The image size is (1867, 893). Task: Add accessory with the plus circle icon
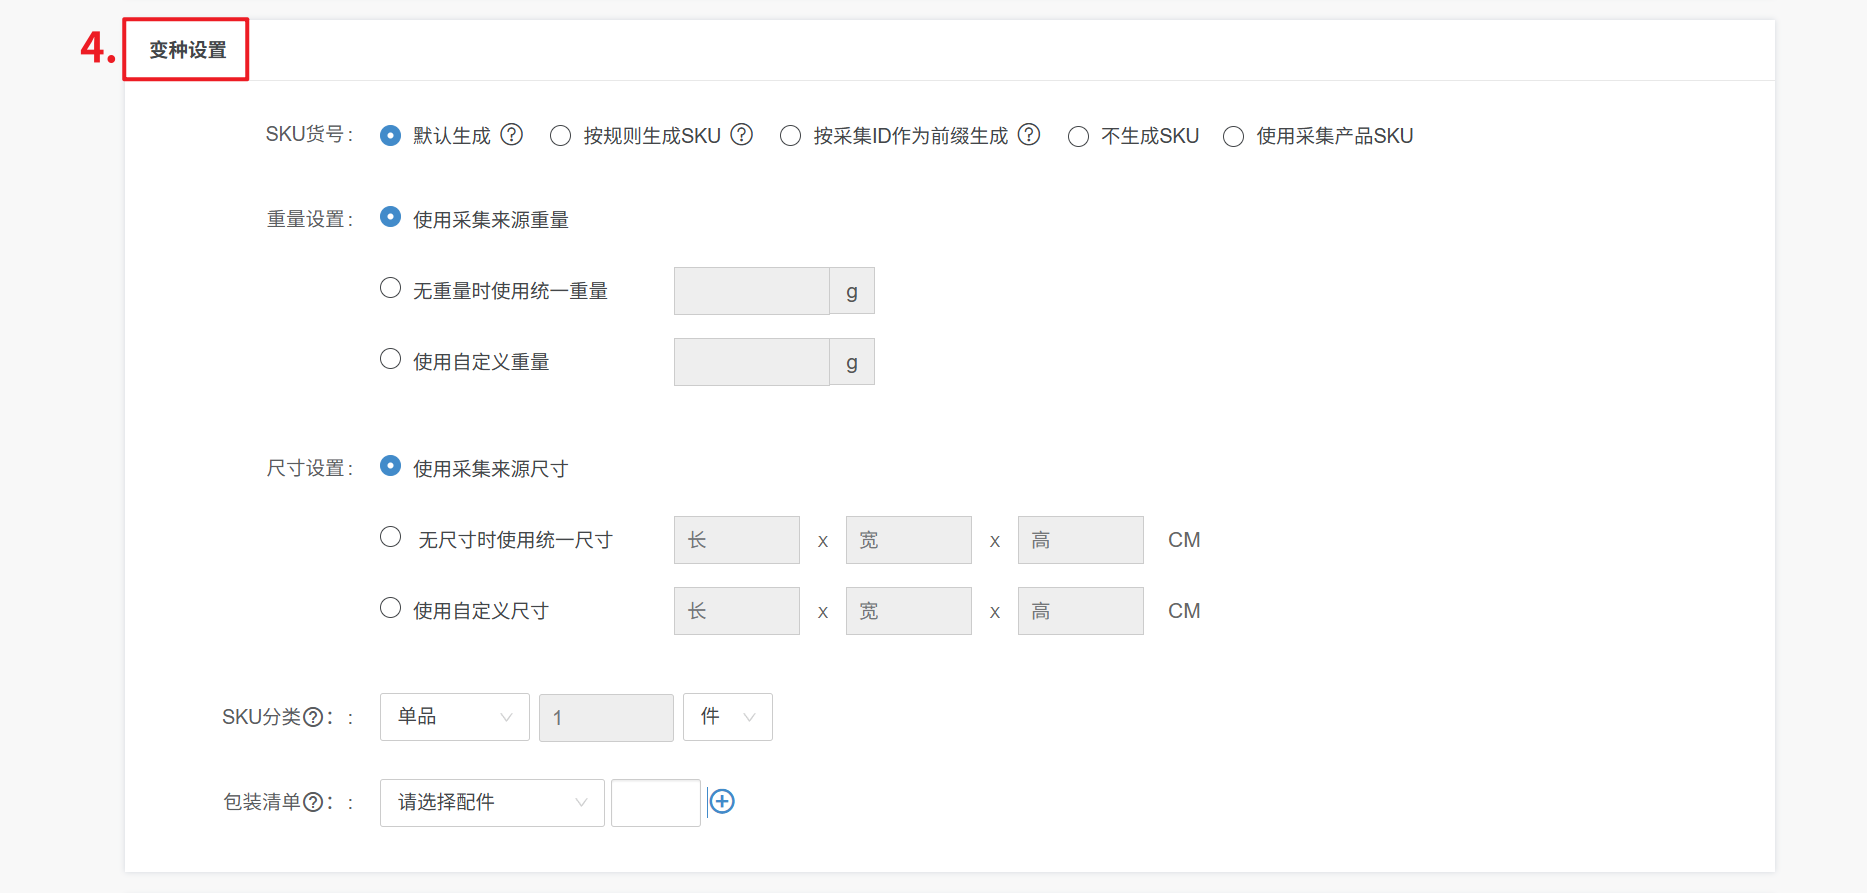(722, 801)
